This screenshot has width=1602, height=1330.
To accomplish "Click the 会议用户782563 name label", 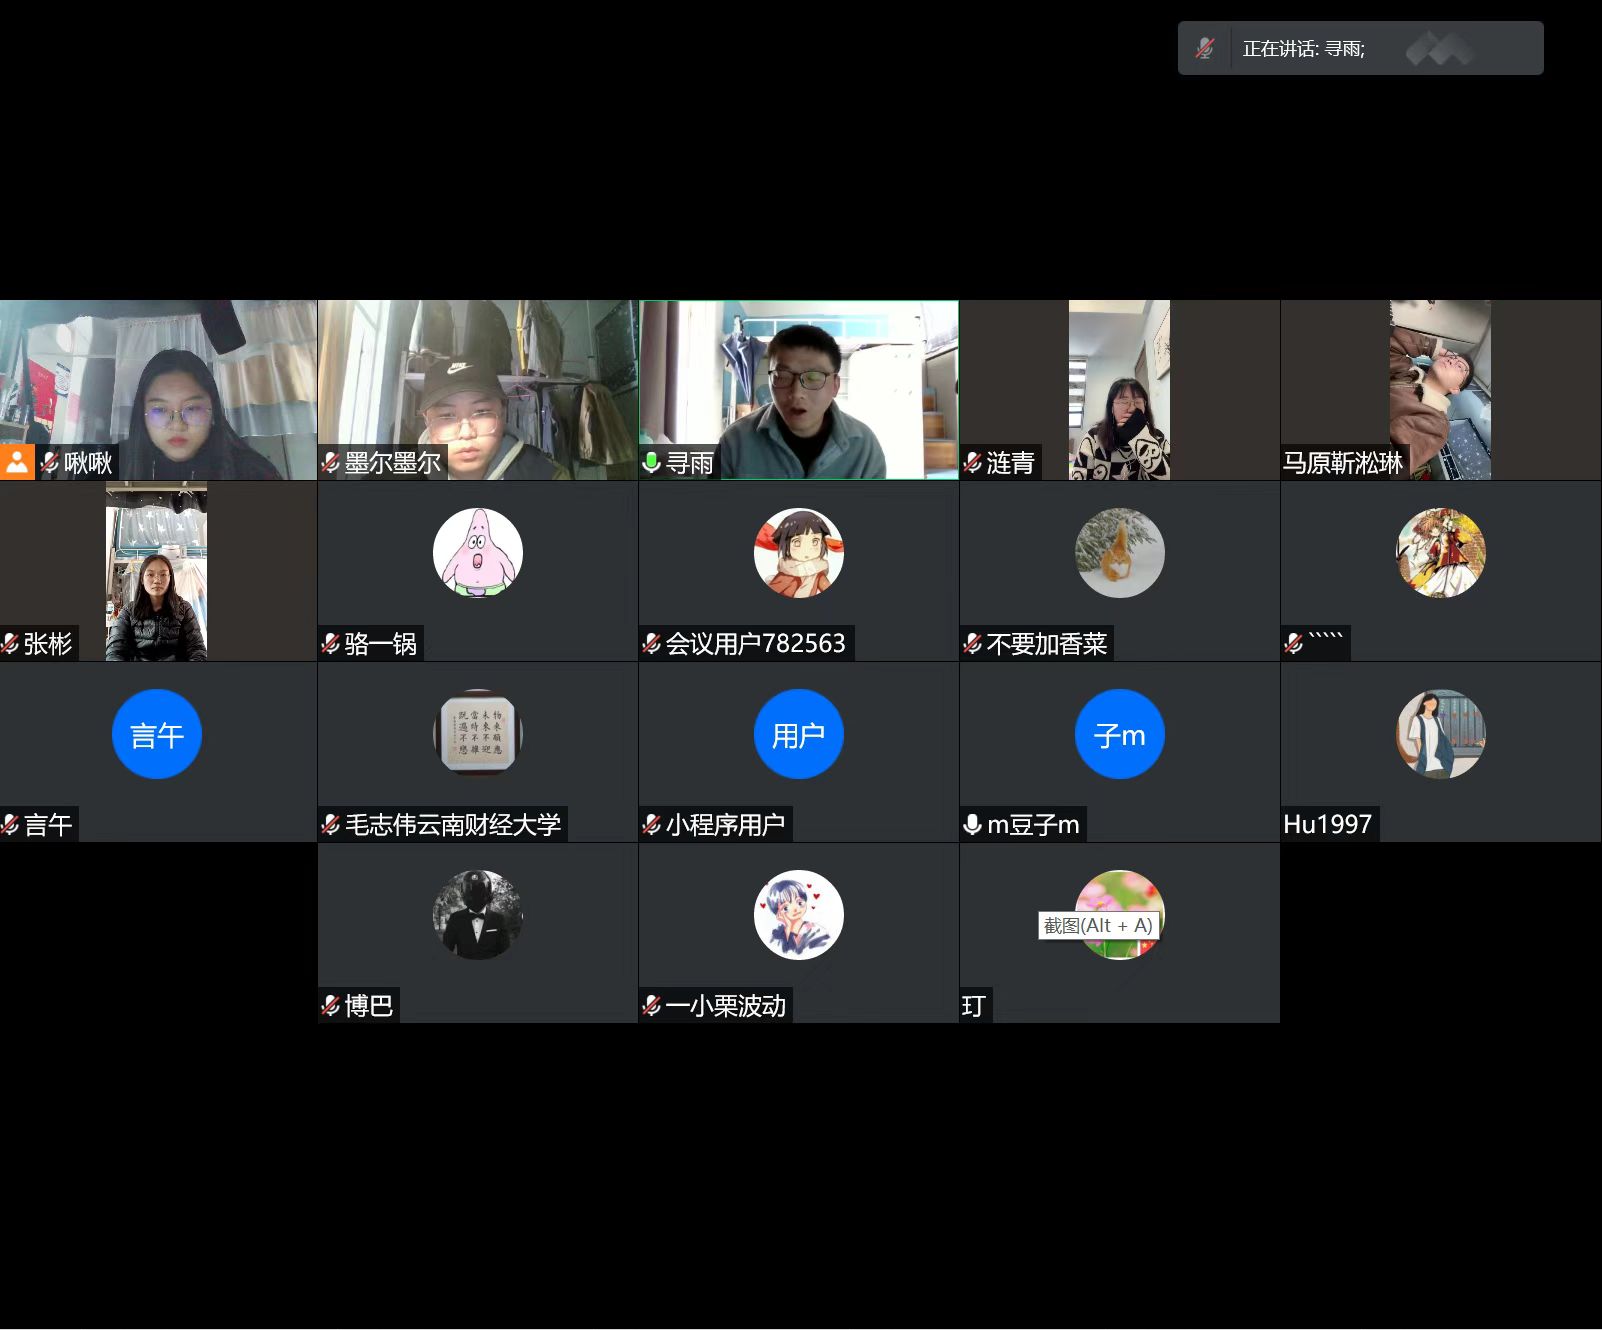I will (x=755, y=643).
